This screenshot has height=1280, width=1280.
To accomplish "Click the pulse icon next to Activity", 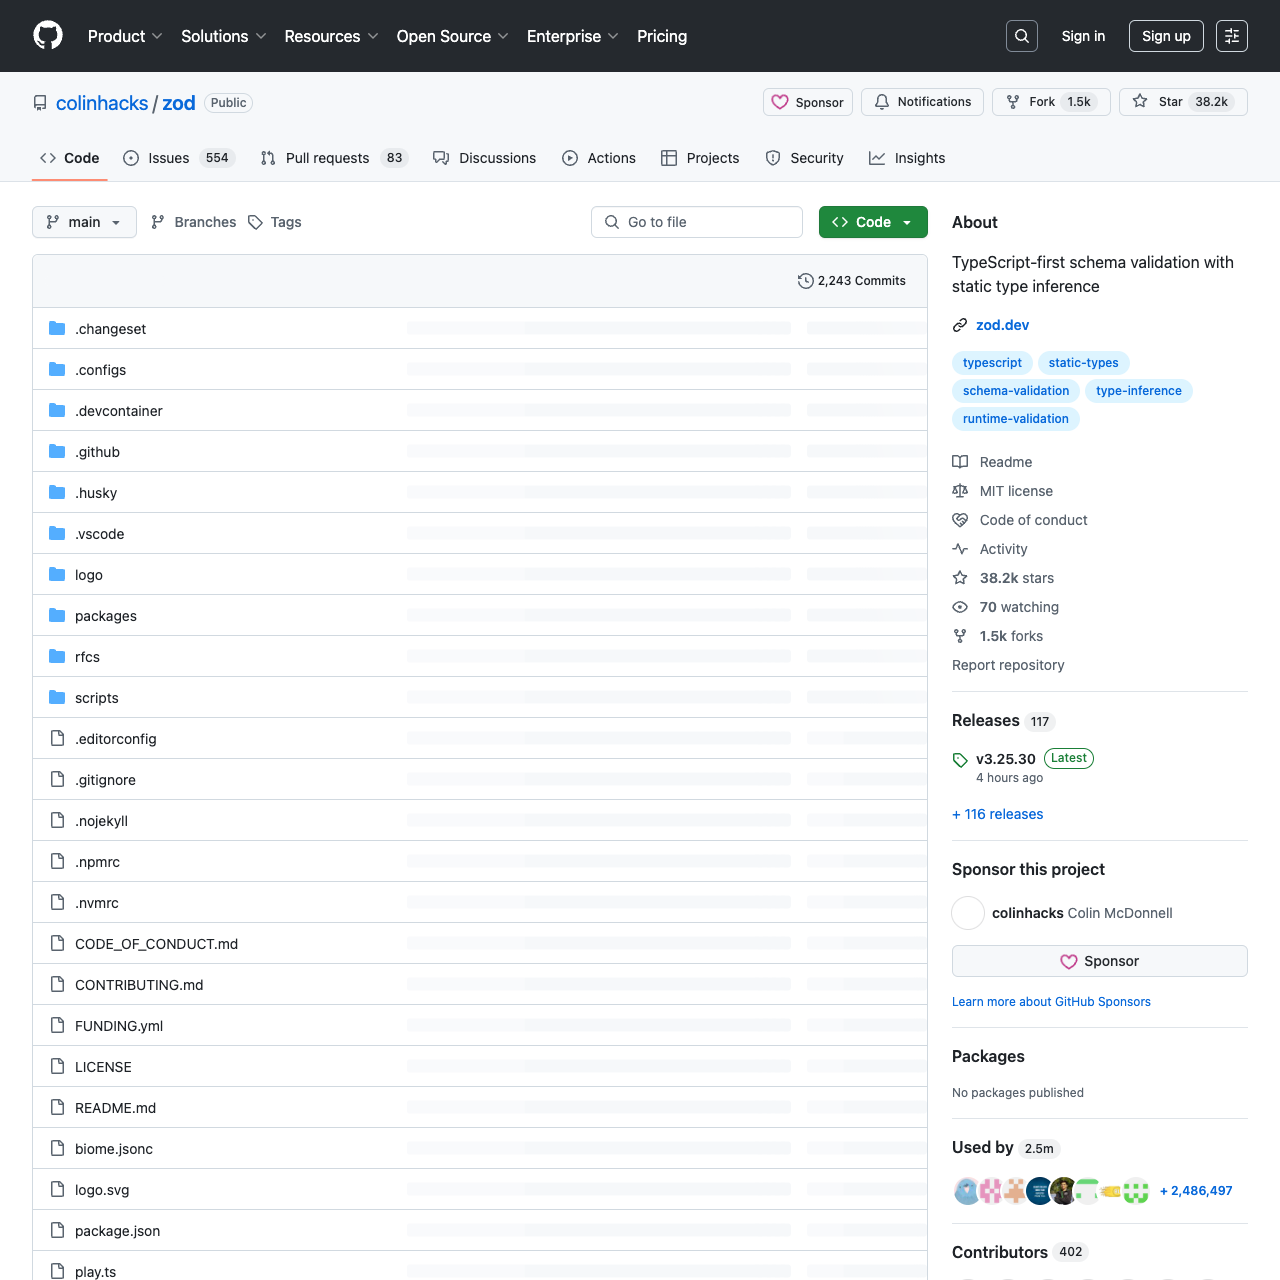I will coord(960,549).
